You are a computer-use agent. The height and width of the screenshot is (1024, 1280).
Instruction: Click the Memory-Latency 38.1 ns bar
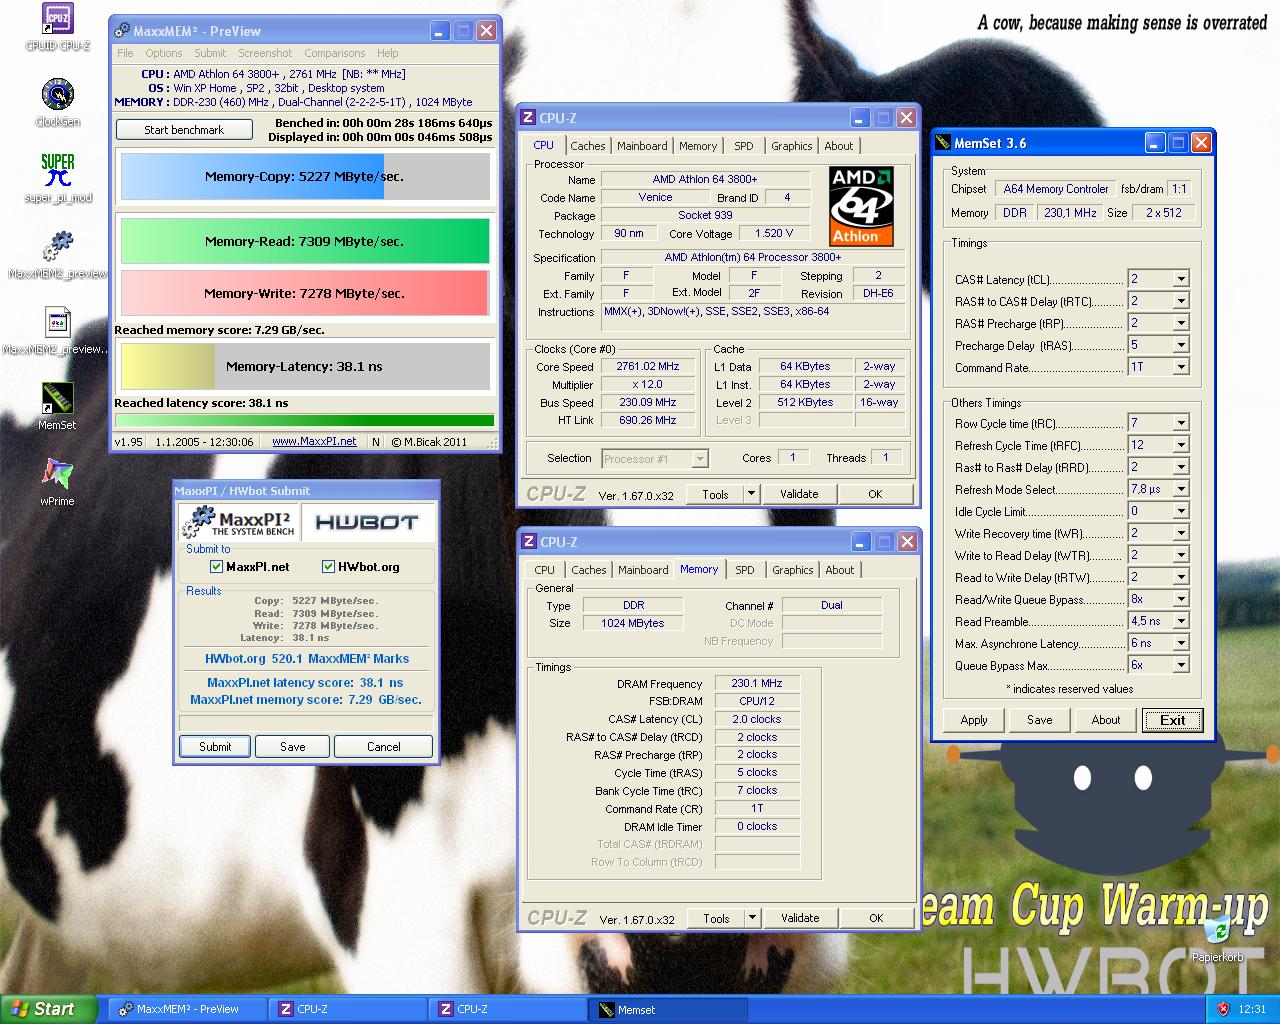click(305, 366)
